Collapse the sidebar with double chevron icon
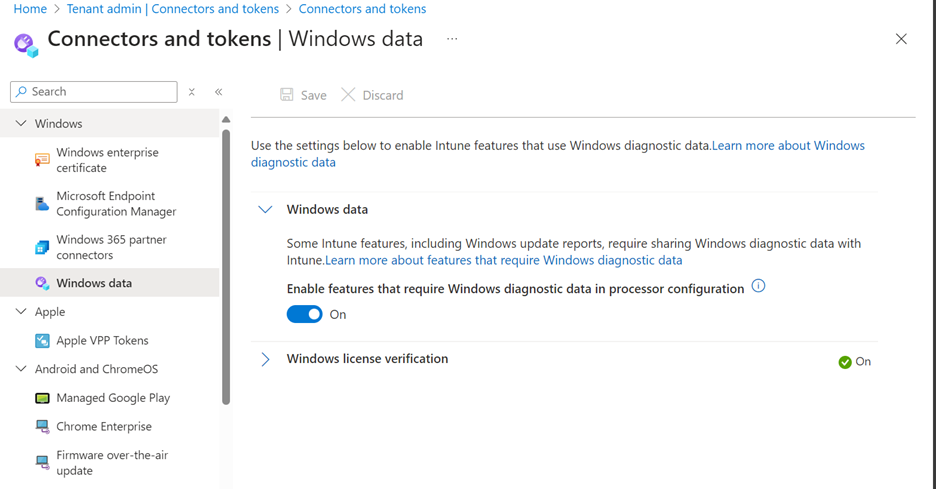The image size is (936, 489). coord(218,92)
